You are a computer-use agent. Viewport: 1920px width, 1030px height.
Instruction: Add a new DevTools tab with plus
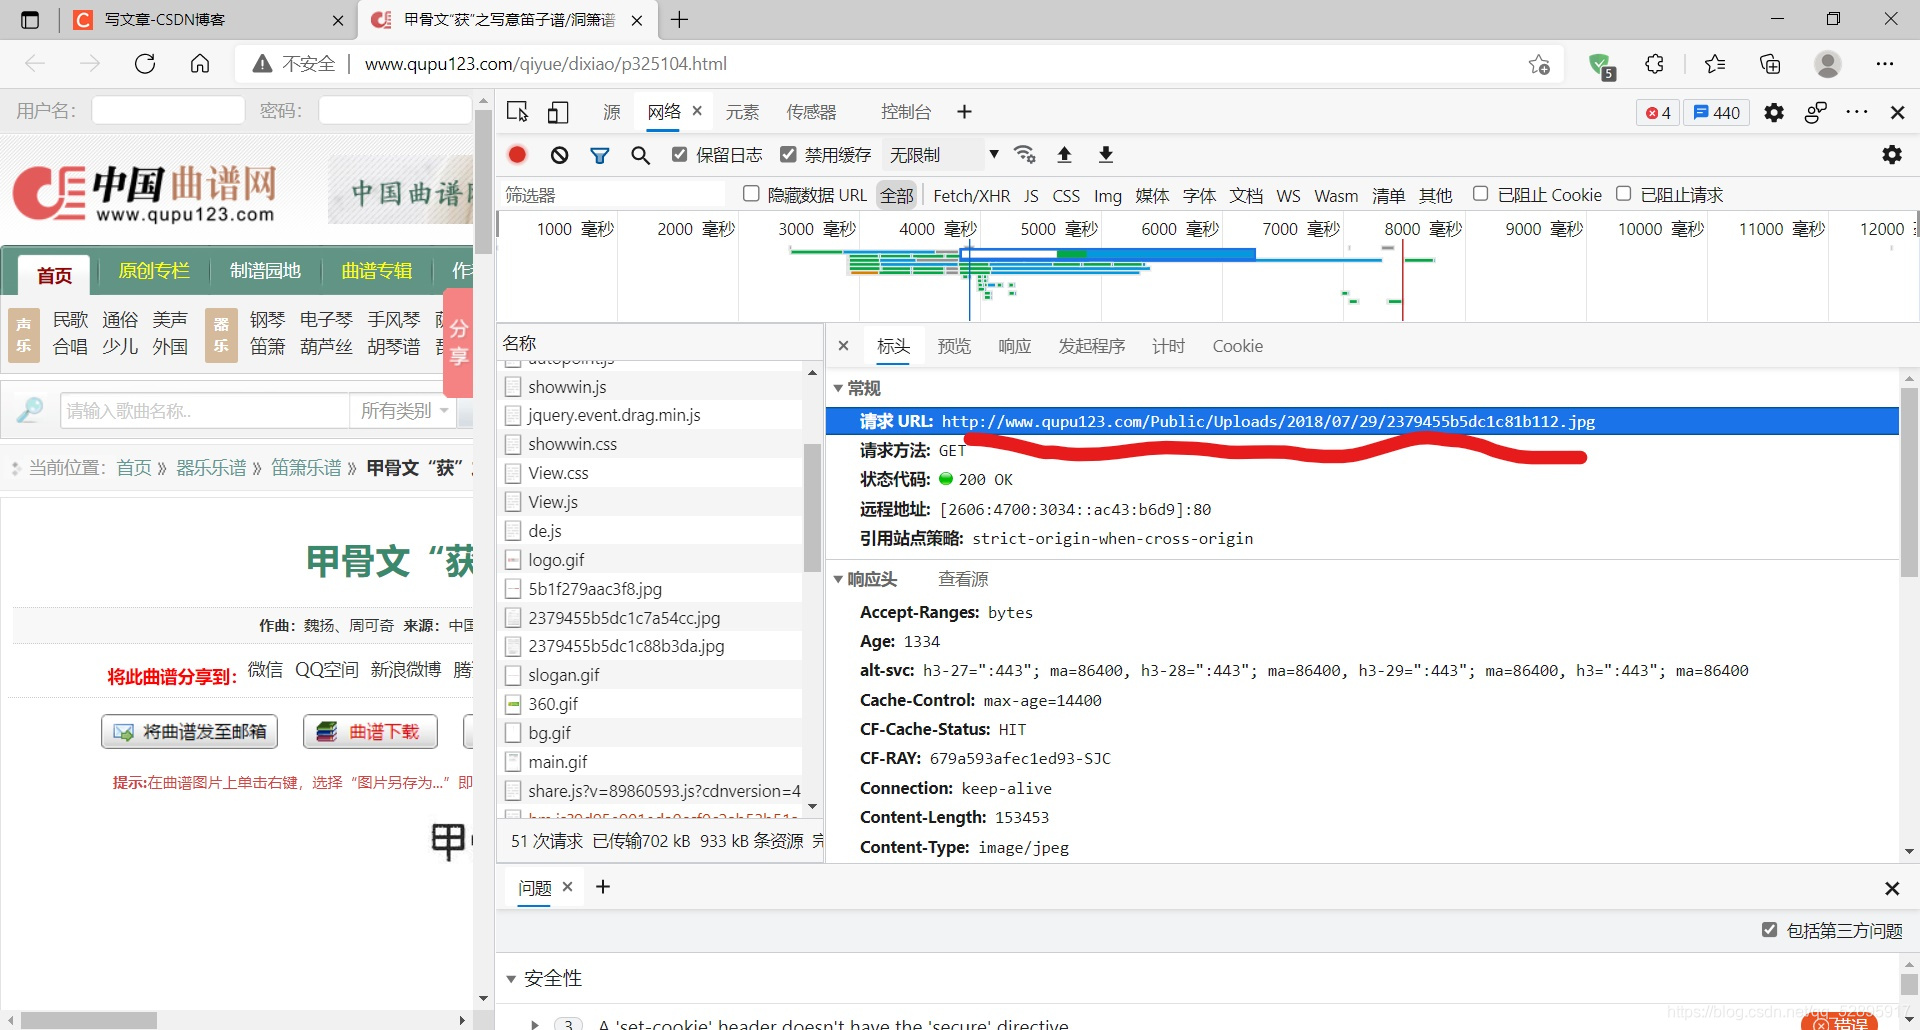tap(964, 112)
